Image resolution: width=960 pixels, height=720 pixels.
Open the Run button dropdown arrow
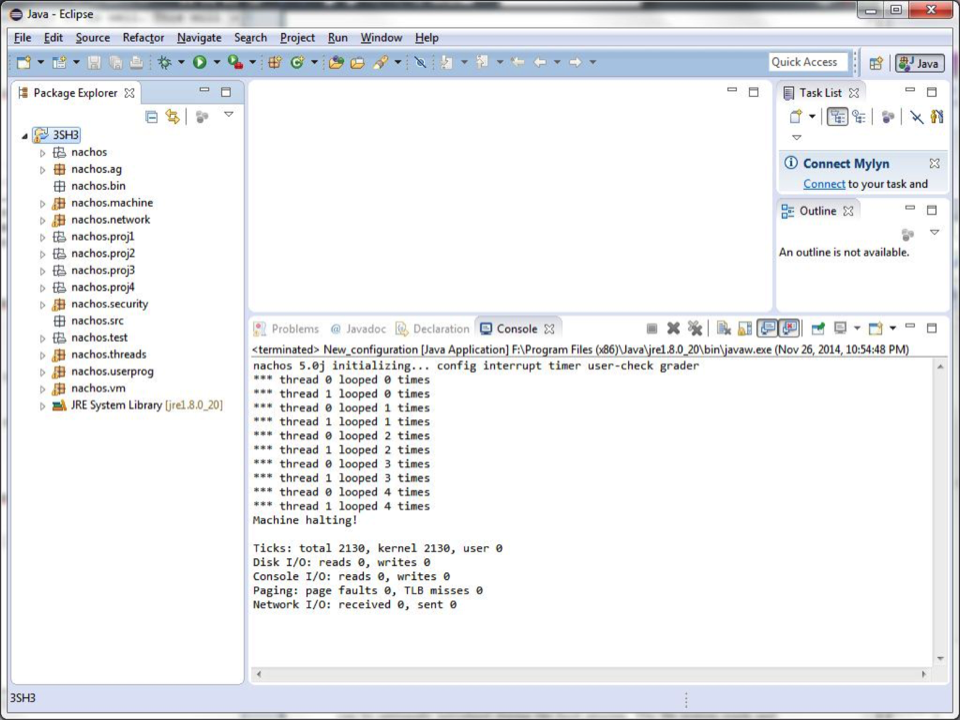pyautogui.click(x=216, y=62)
